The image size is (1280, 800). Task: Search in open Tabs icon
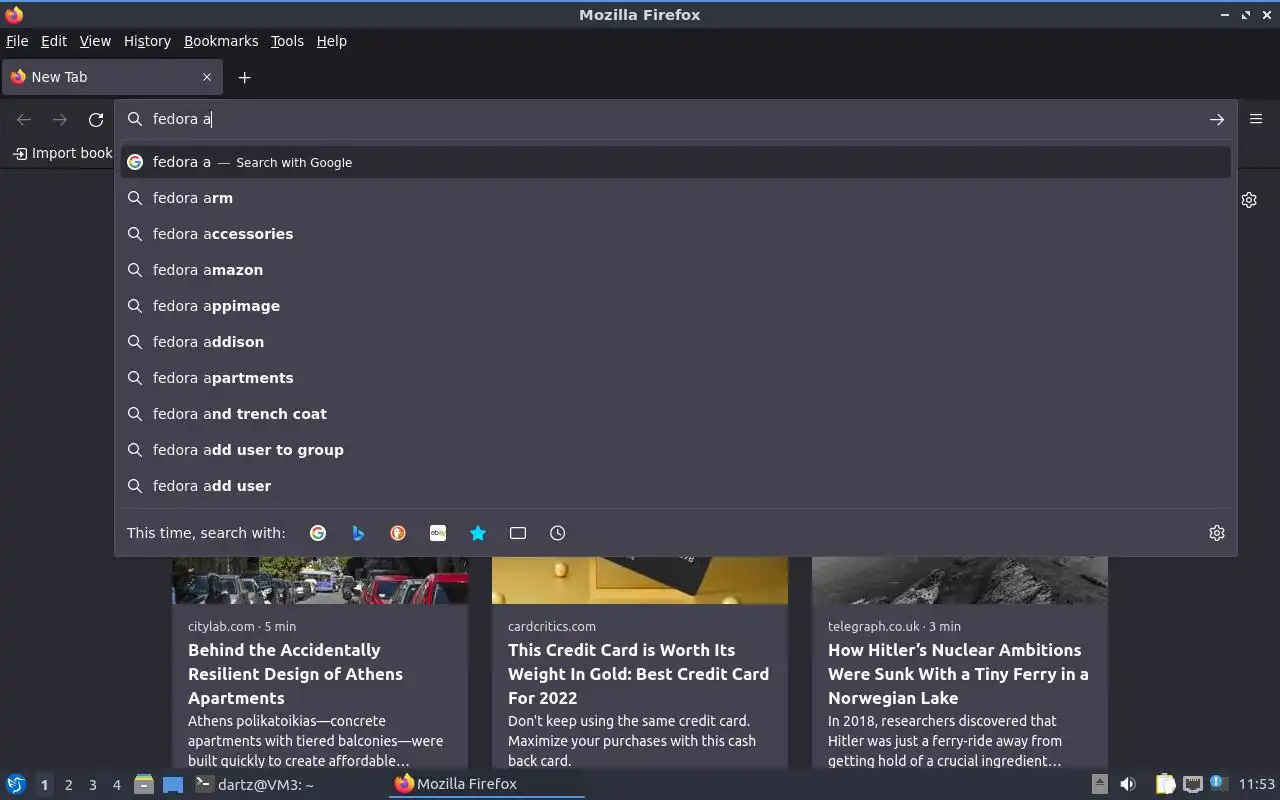[518, 533]
